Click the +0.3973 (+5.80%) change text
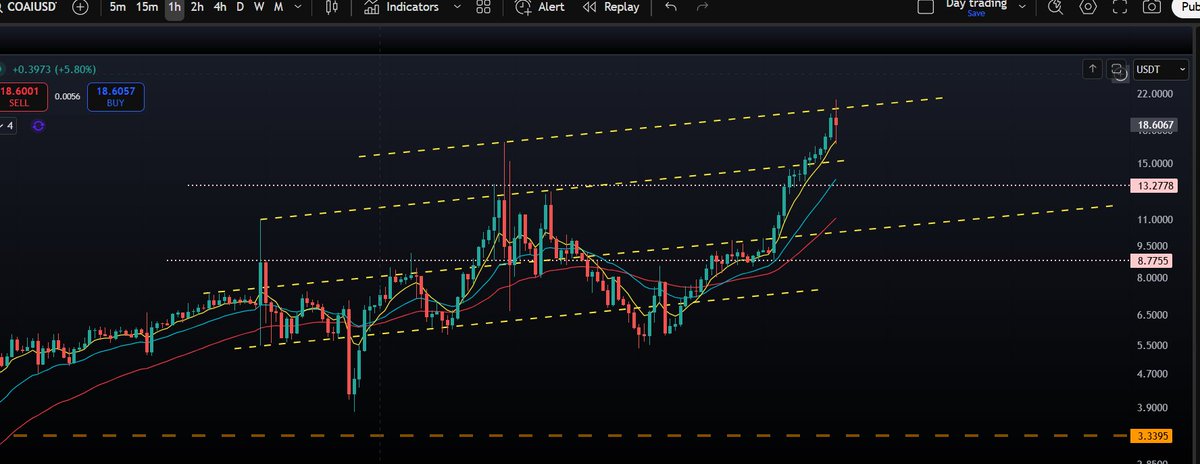Image resolution: width=1200 pixels, height=464 pixels. 54,69
